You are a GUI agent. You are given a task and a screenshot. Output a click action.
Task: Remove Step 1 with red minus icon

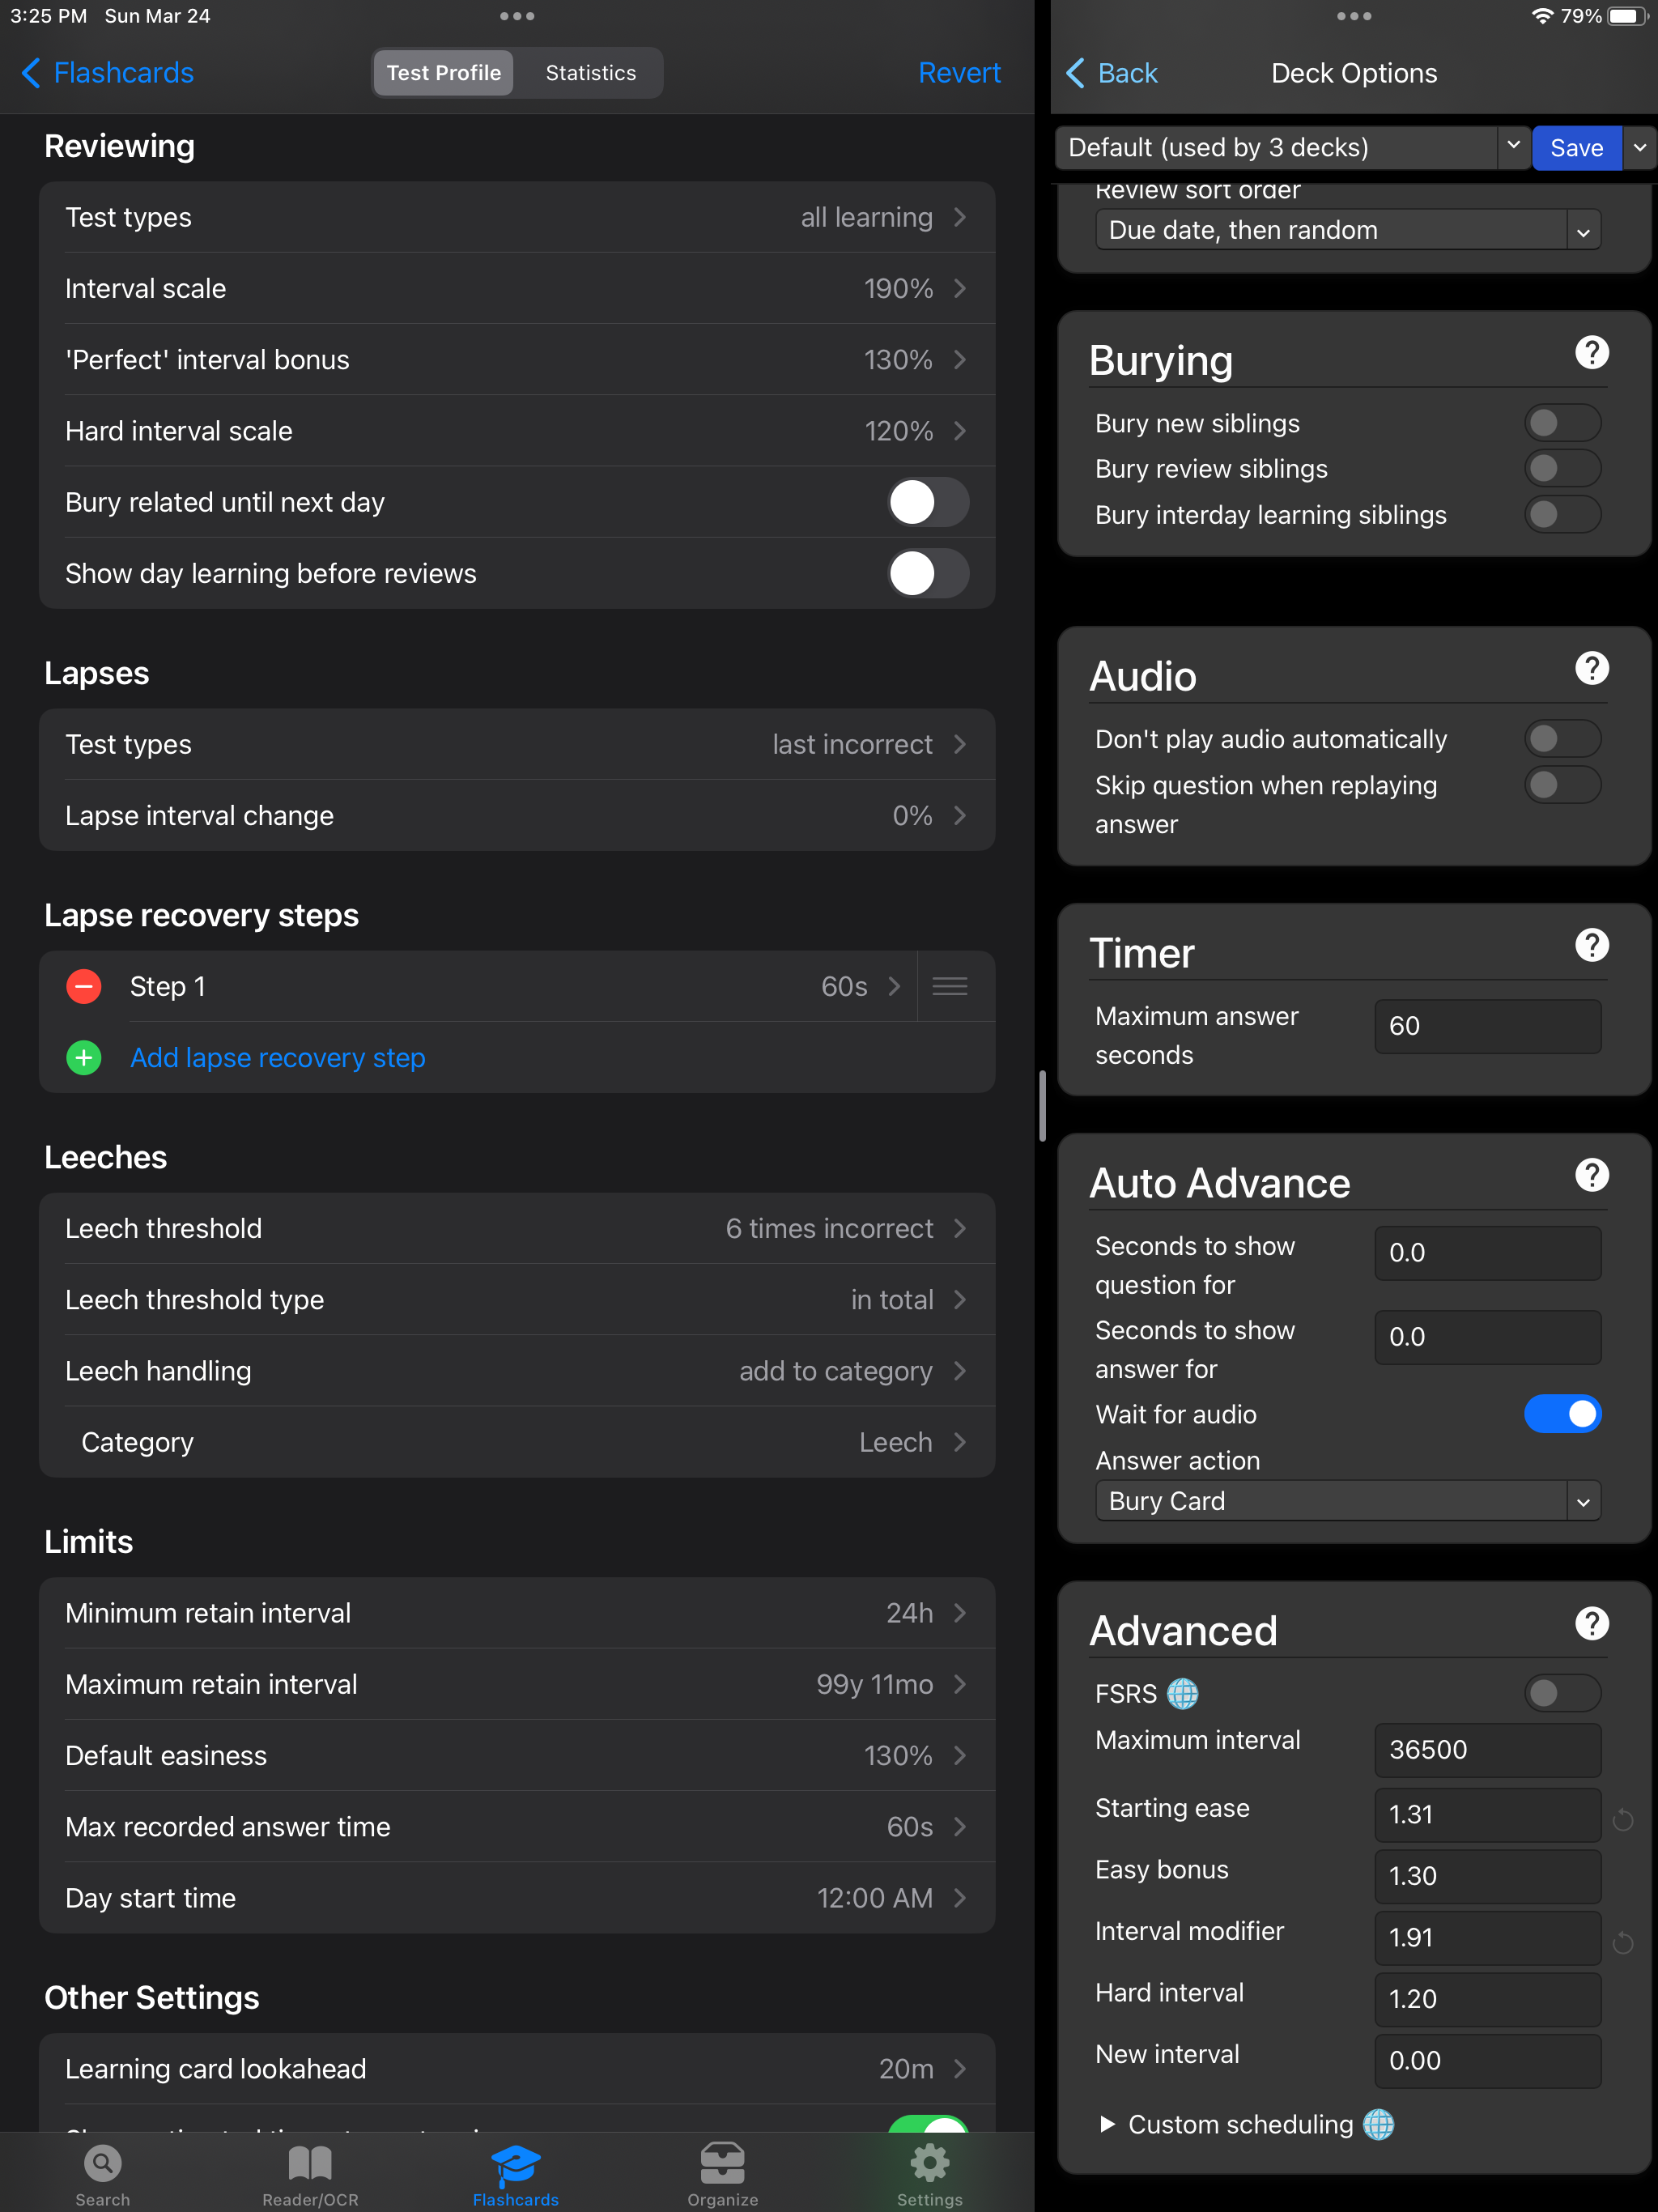[x=84, y=986]
